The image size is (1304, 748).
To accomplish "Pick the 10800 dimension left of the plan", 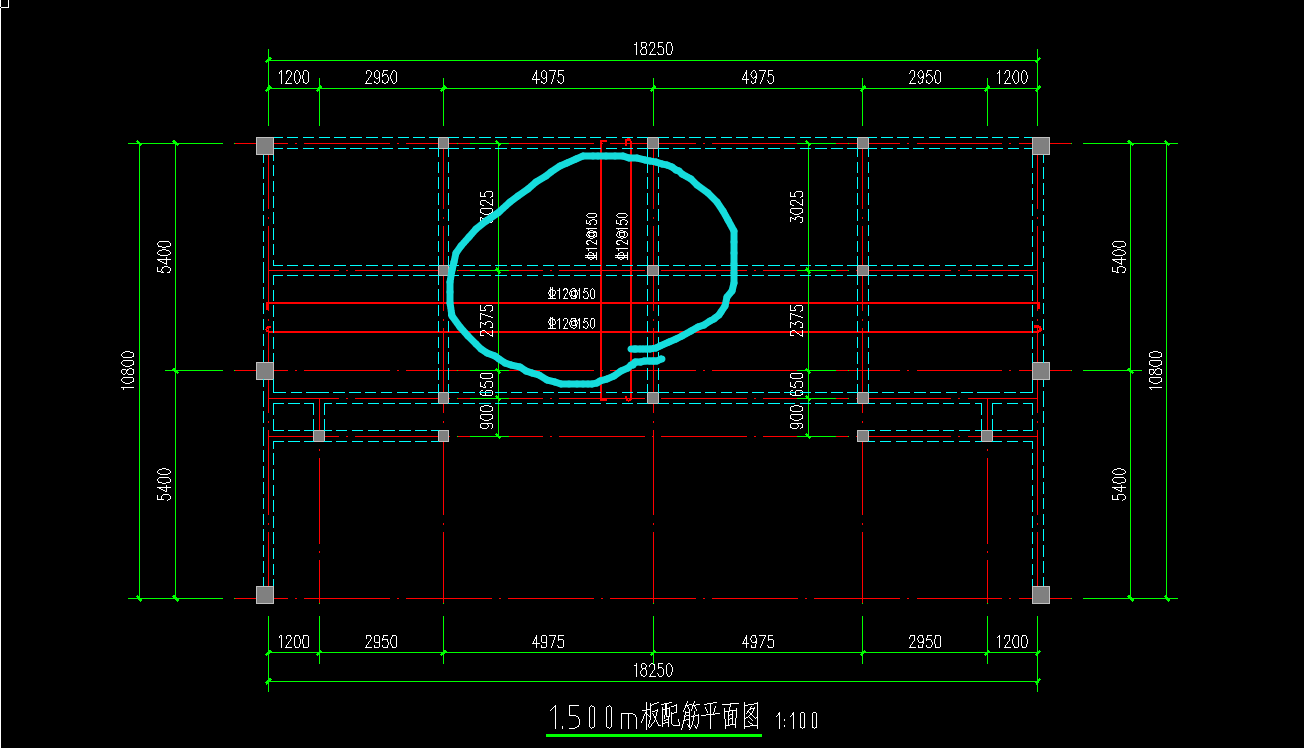I will [x=129, y=371].
